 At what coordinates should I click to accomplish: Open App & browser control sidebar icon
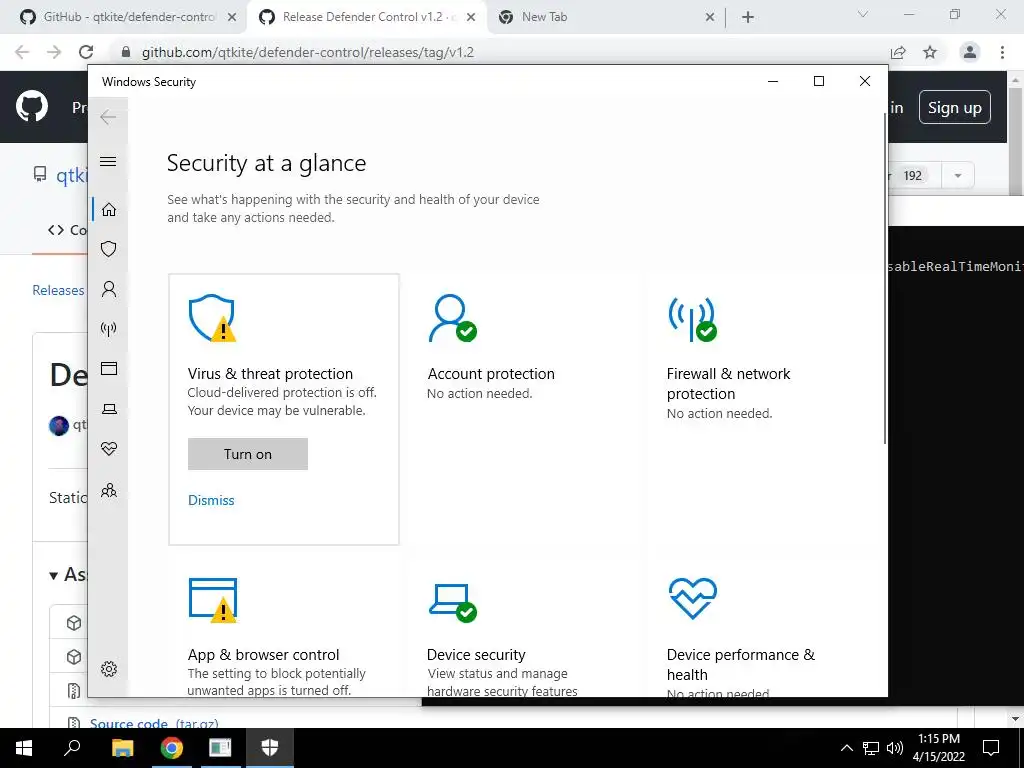point(108,369)
